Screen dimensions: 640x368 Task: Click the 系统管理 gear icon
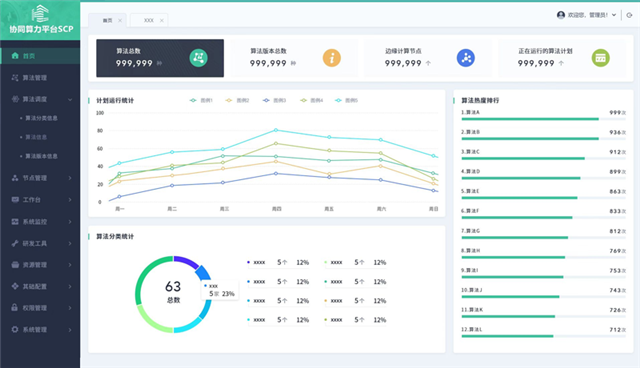click(15, 329)
